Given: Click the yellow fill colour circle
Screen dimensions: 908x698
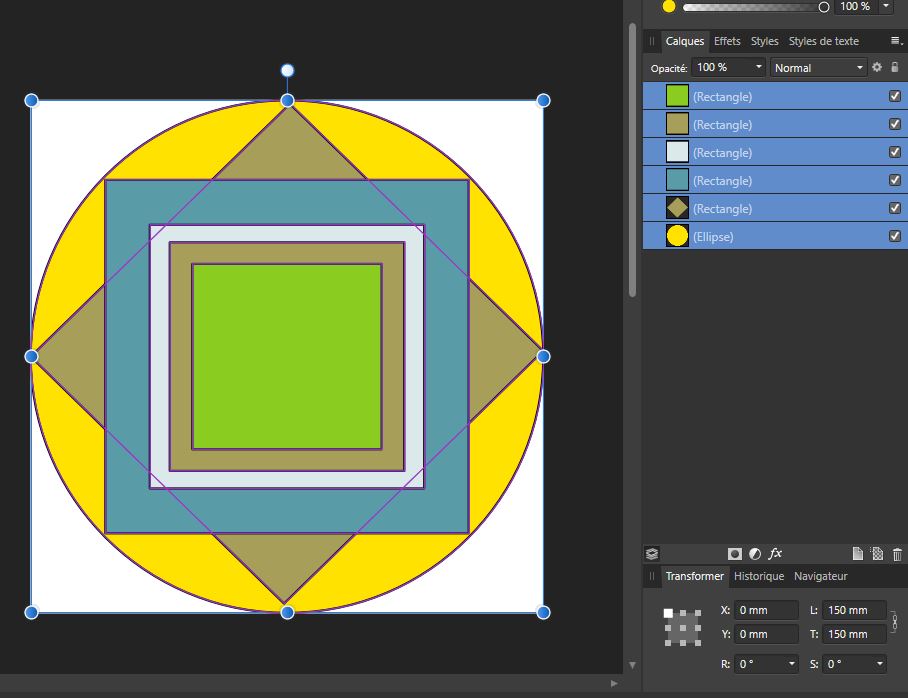Looking at the screenshot, I should (x=669, y=6).
